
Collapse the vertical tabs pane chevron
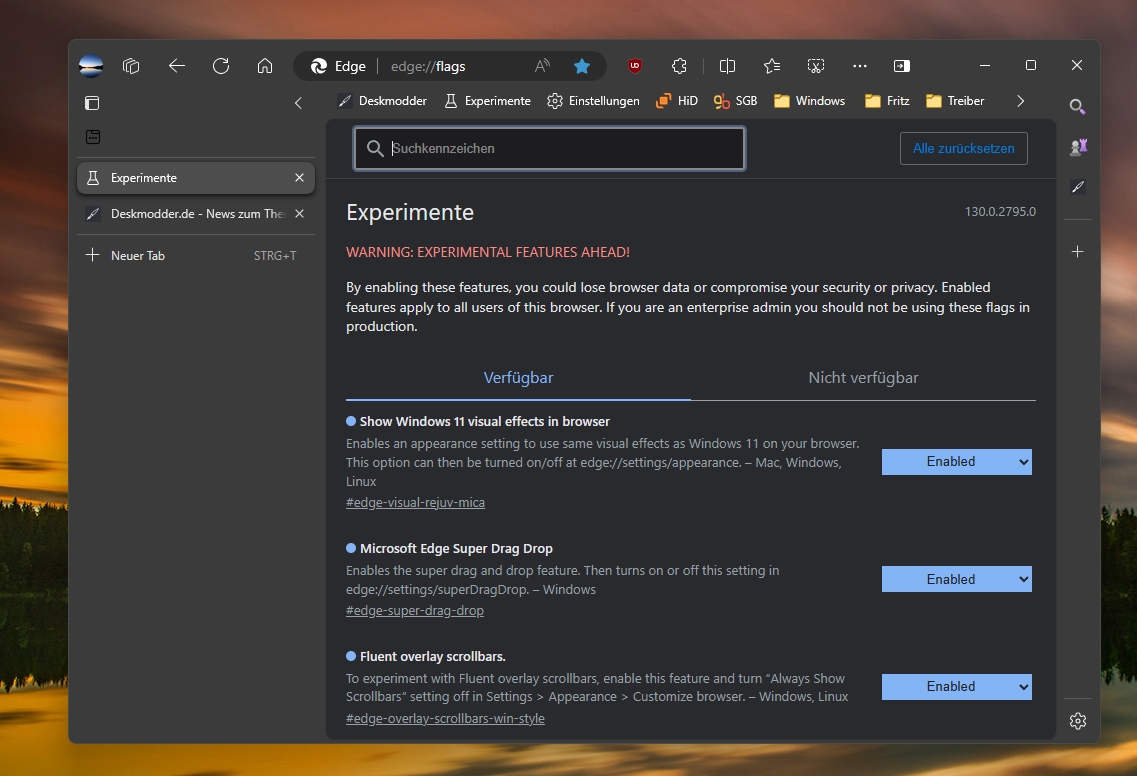pos(298,103)
